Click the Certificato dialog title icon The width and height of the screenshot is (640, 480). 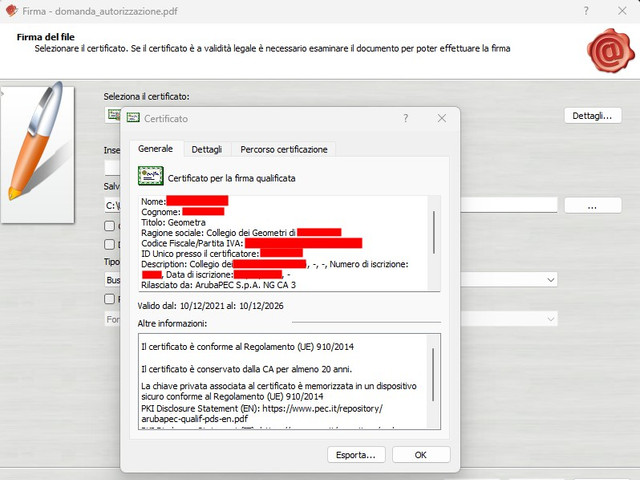[133, 118]
